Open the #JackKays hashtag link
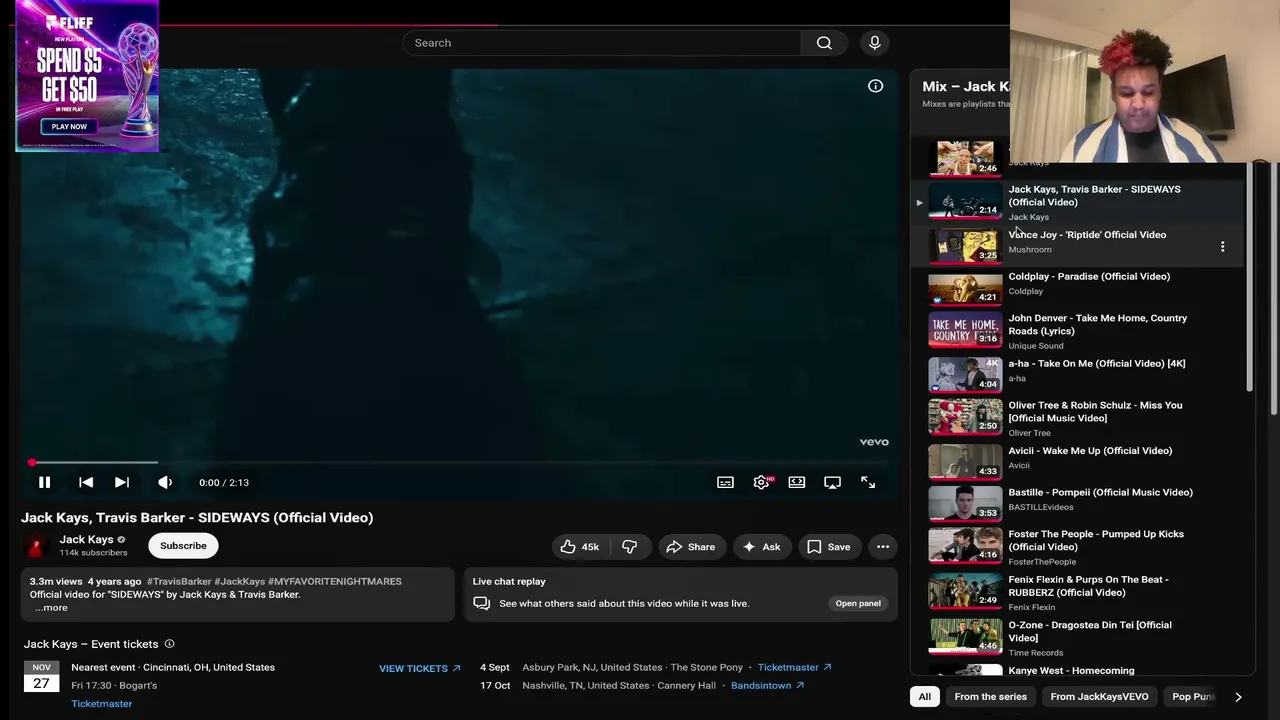This screenshot has height=720, width=1280. tap(240, 581)
